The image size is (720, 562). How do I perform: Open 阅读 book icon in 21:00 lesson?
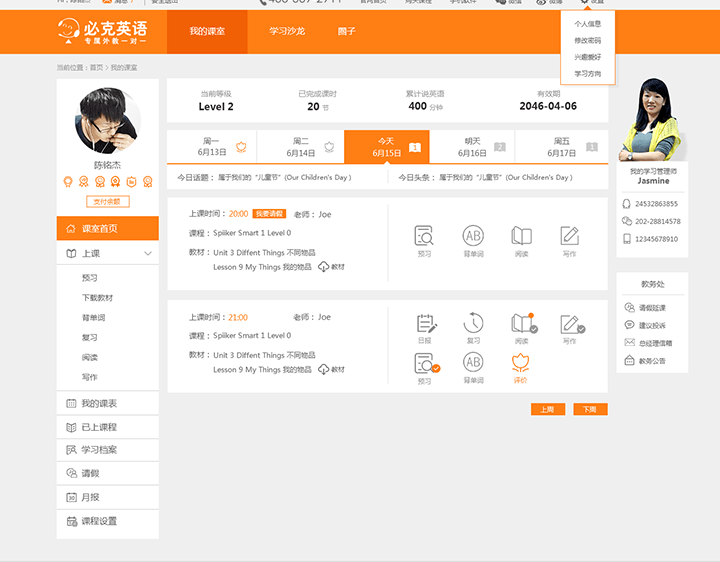(x=521, y=323)
